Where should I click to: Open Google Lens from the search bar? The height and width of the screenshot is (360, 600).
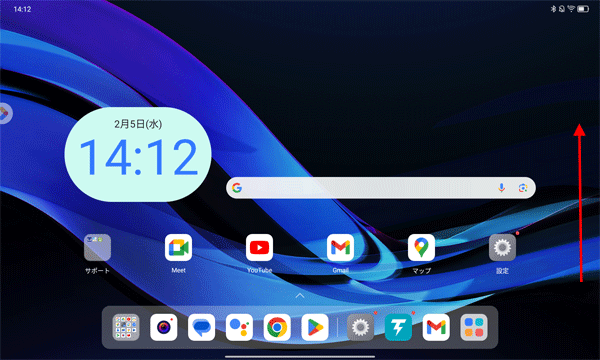coord(523,188)
